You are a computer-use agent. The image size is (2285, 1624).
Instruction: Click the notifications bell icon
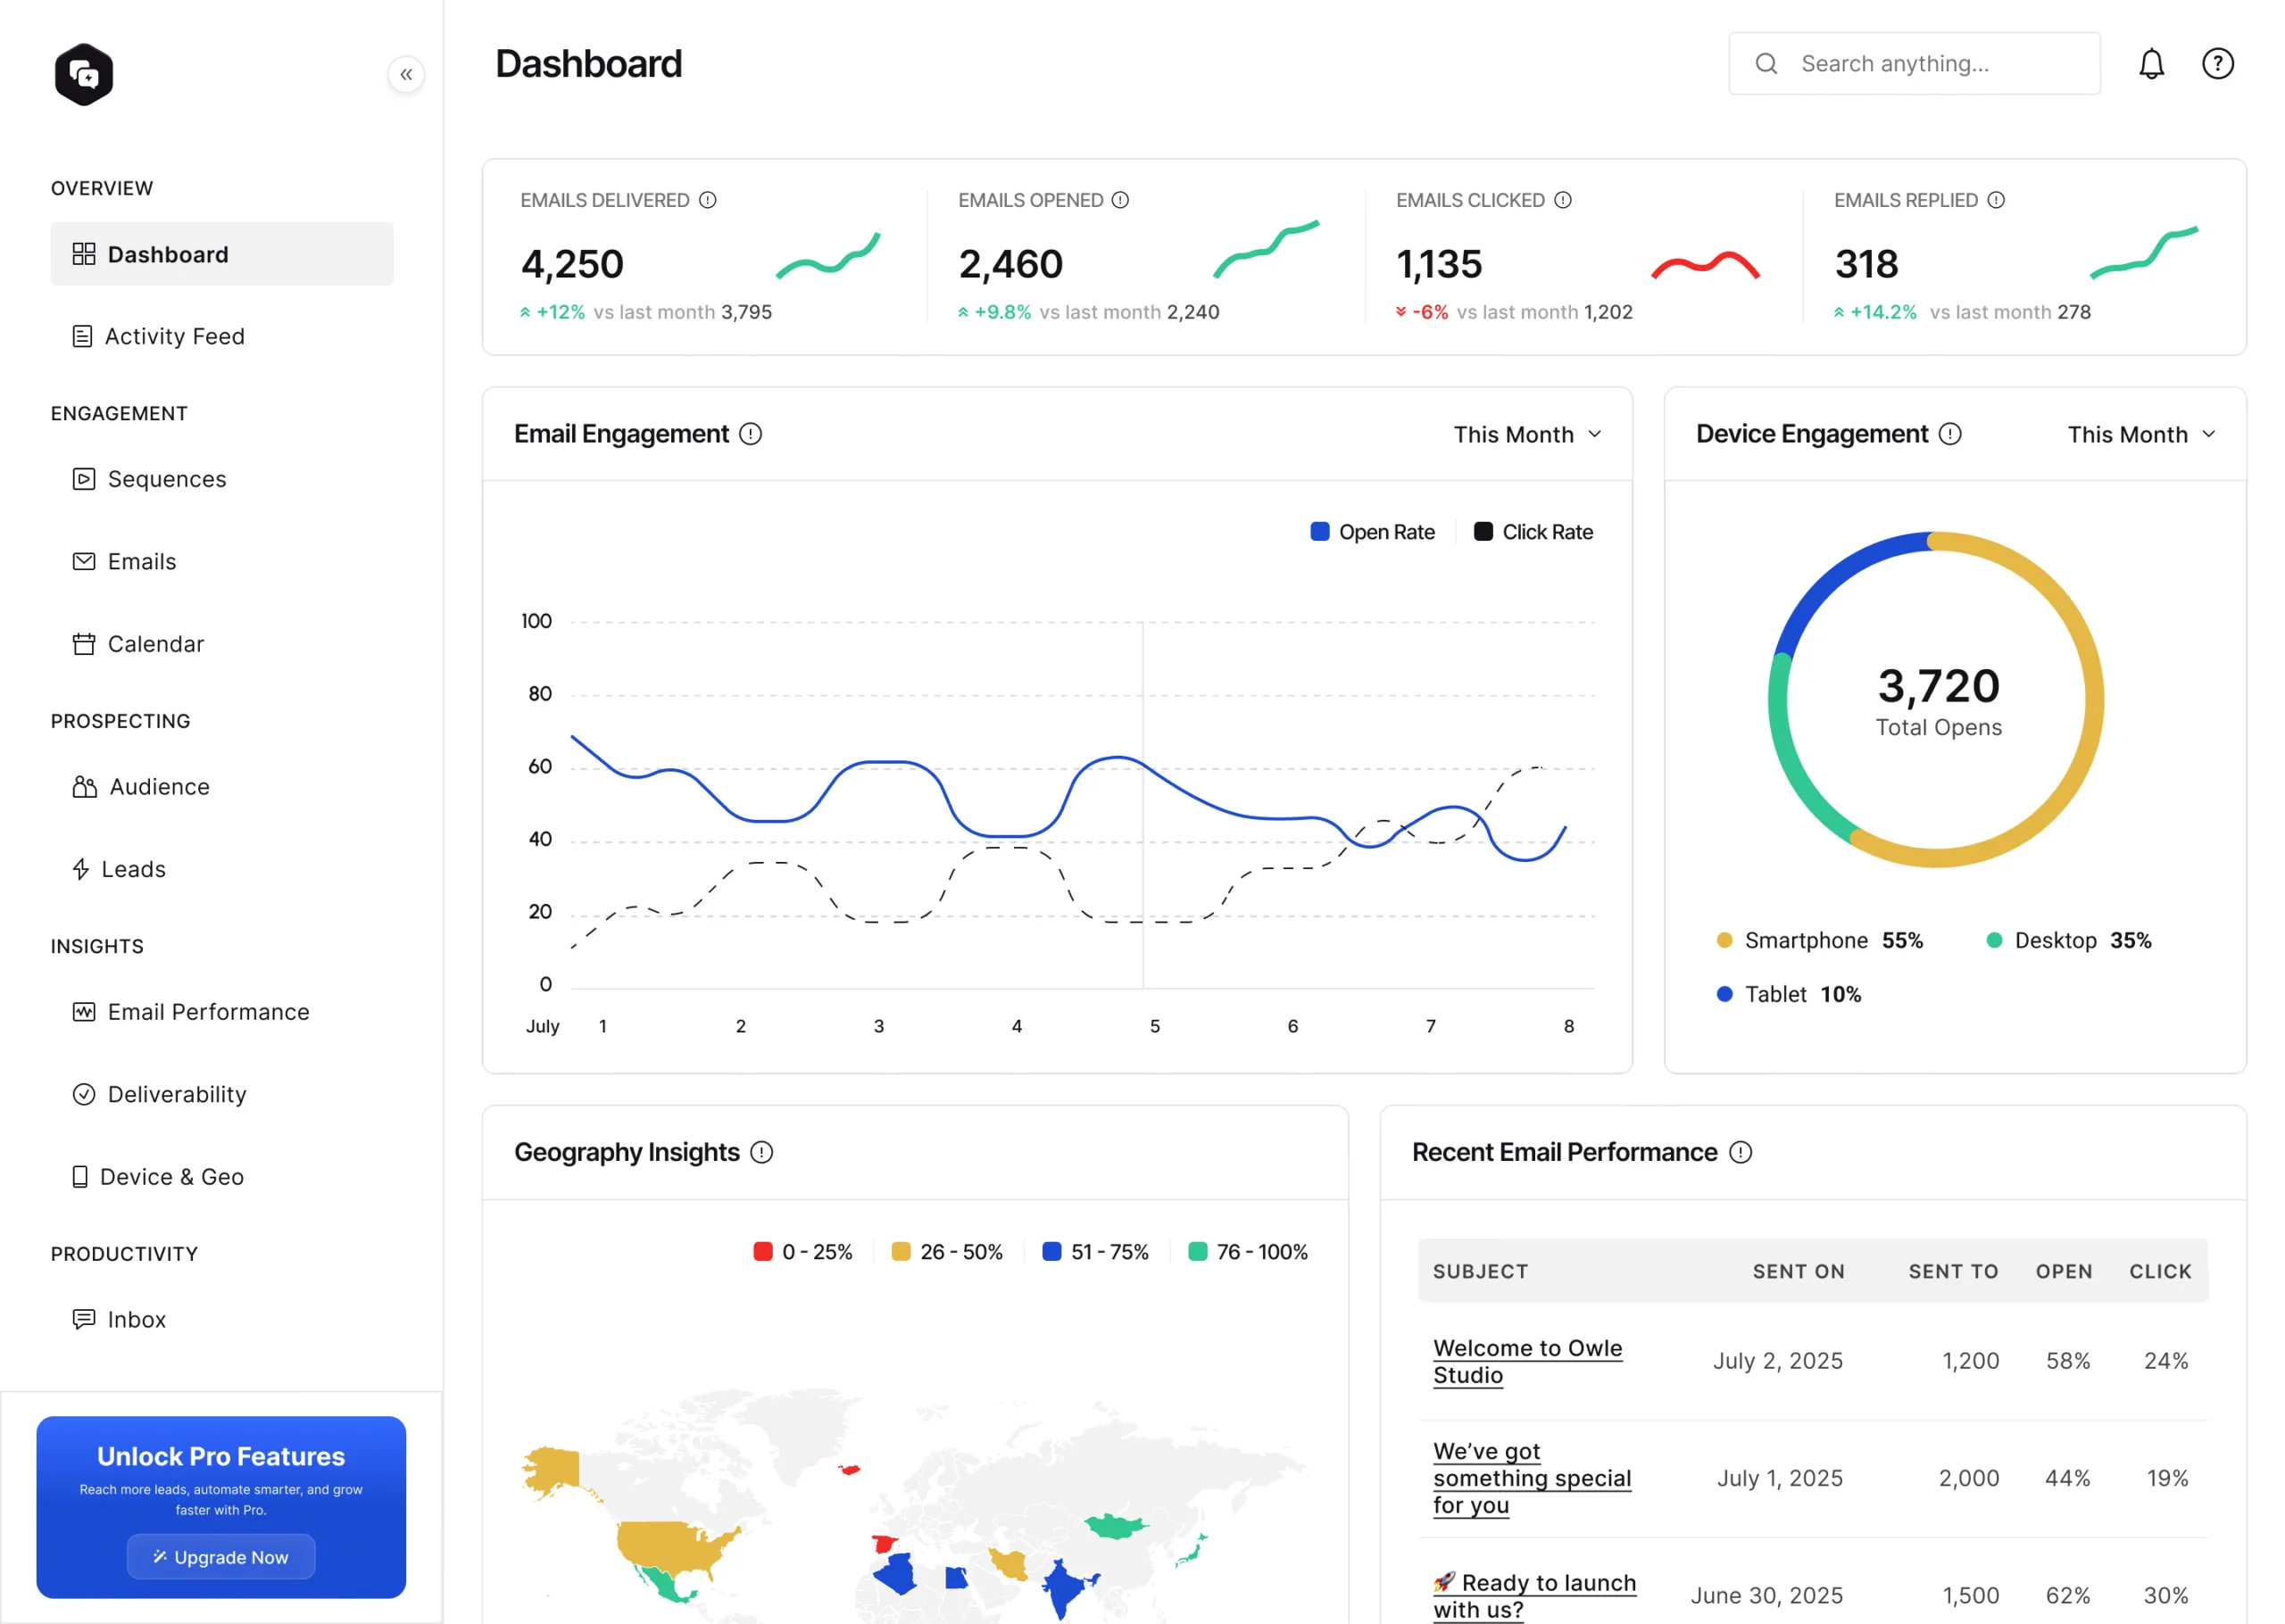tap(2150, 64)
